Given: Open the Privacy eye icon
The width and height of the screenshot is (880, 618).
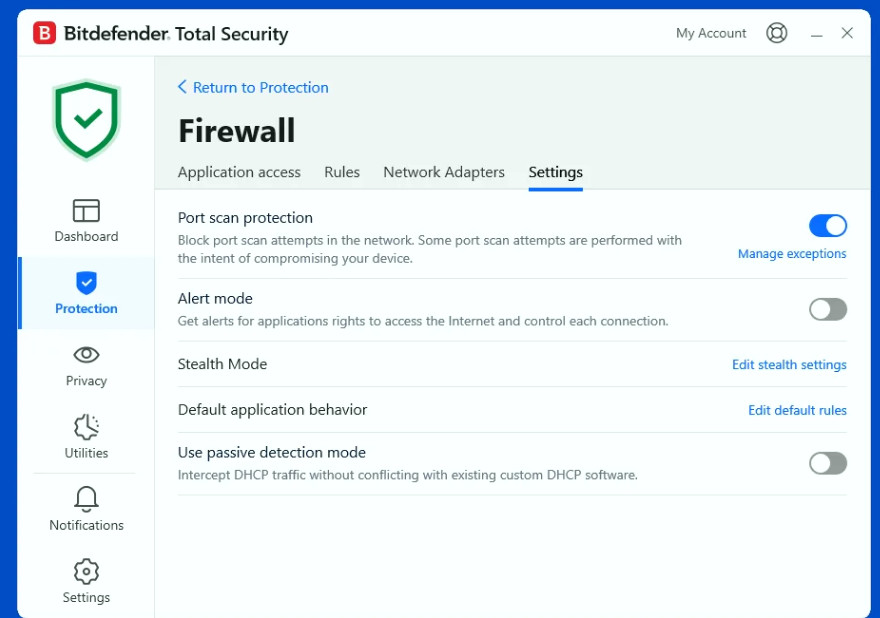Looking at the screenshot, I should [86, 355].
